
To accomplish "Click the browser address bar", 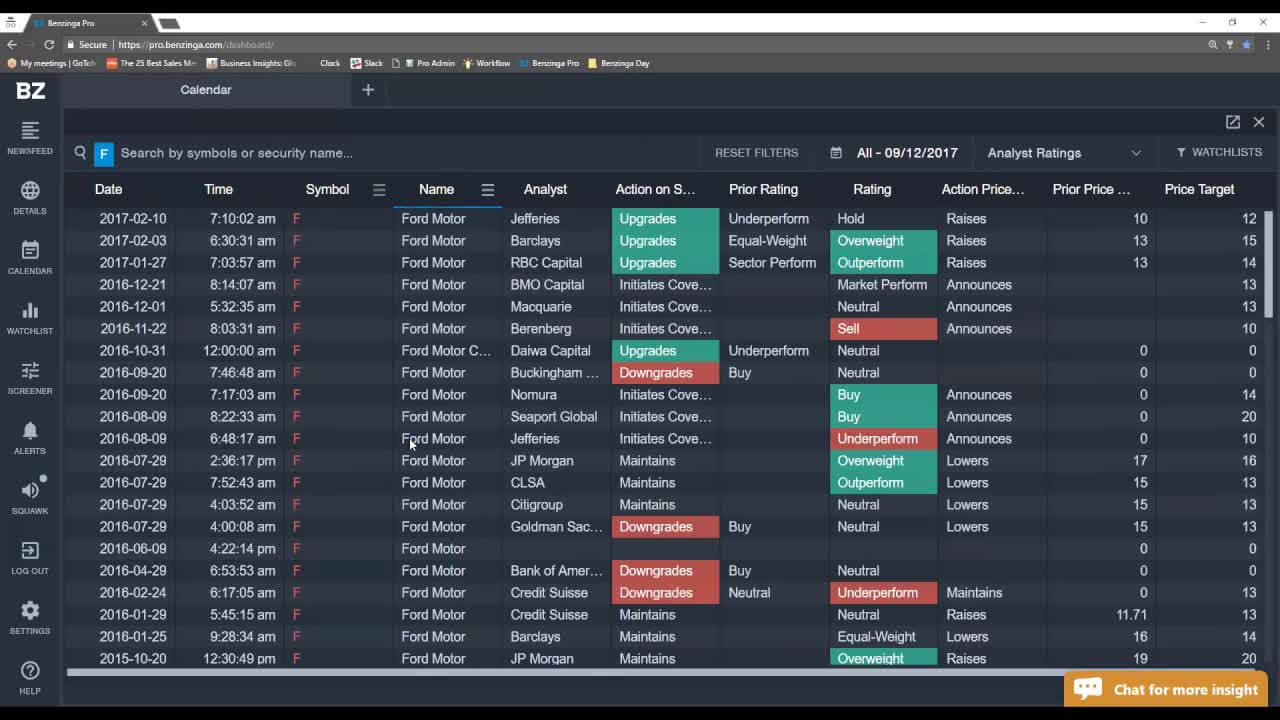I will [630, 44].
